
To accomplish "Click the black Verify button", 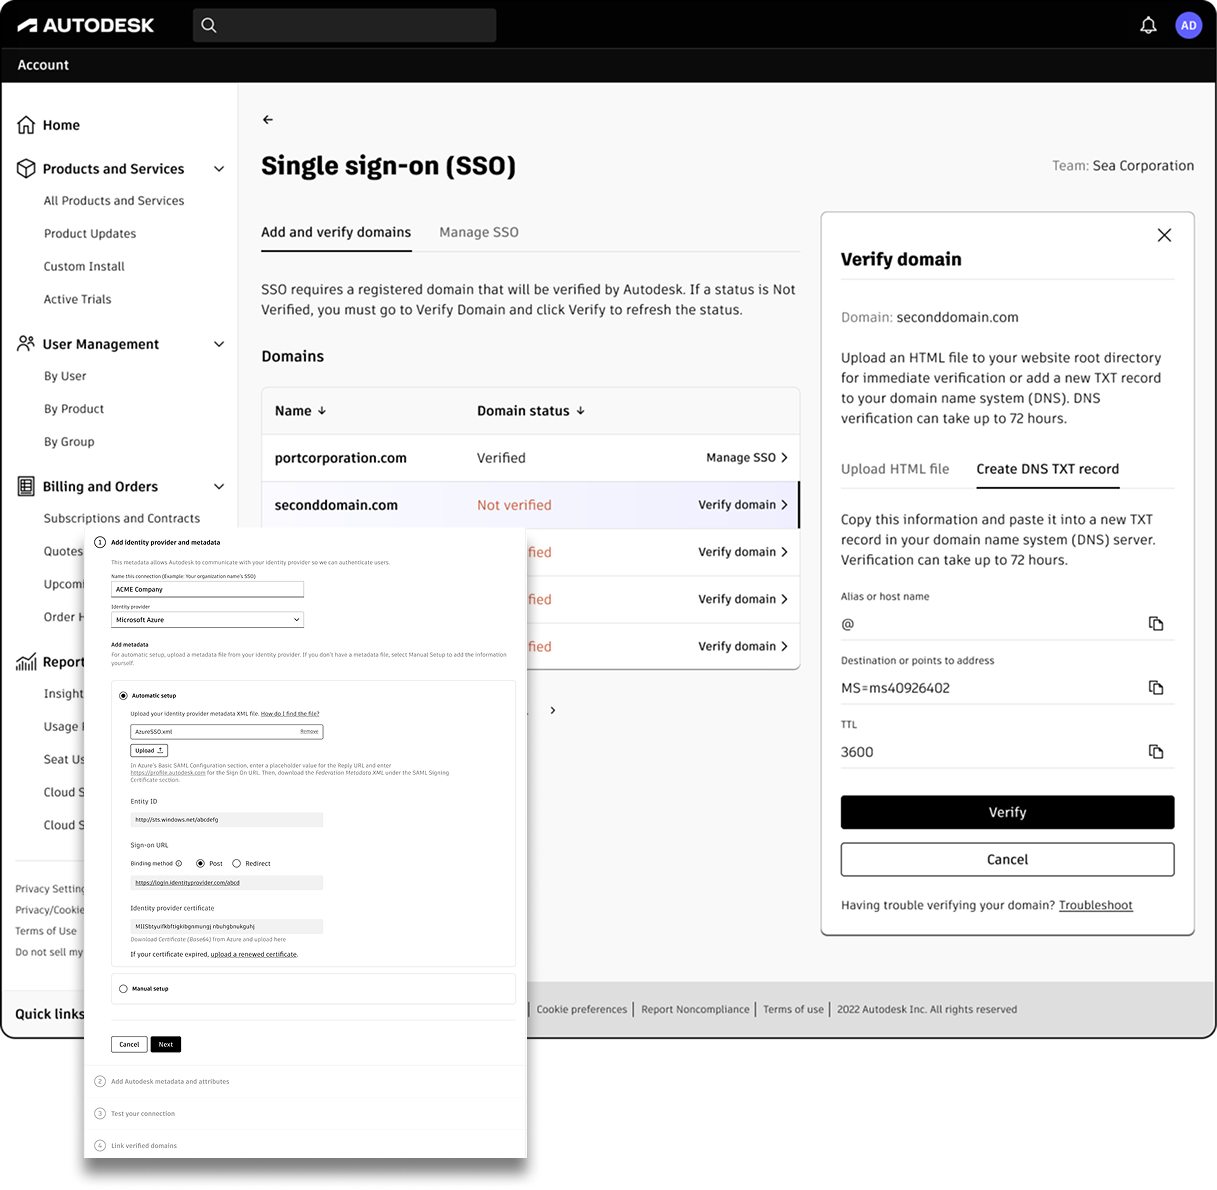I will [1007, 813].
